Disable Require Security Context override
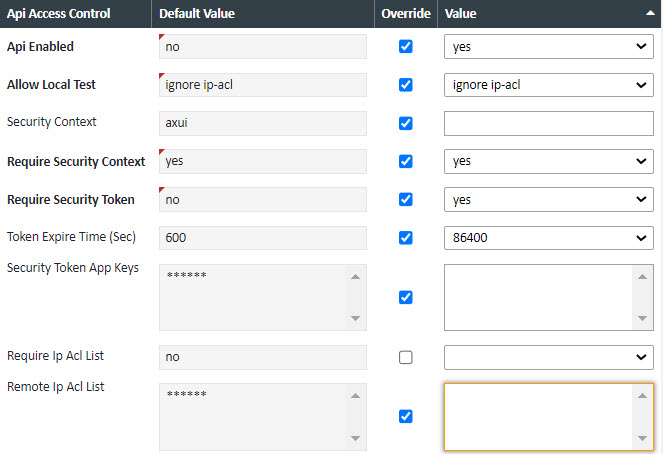 tap(406, 161)
